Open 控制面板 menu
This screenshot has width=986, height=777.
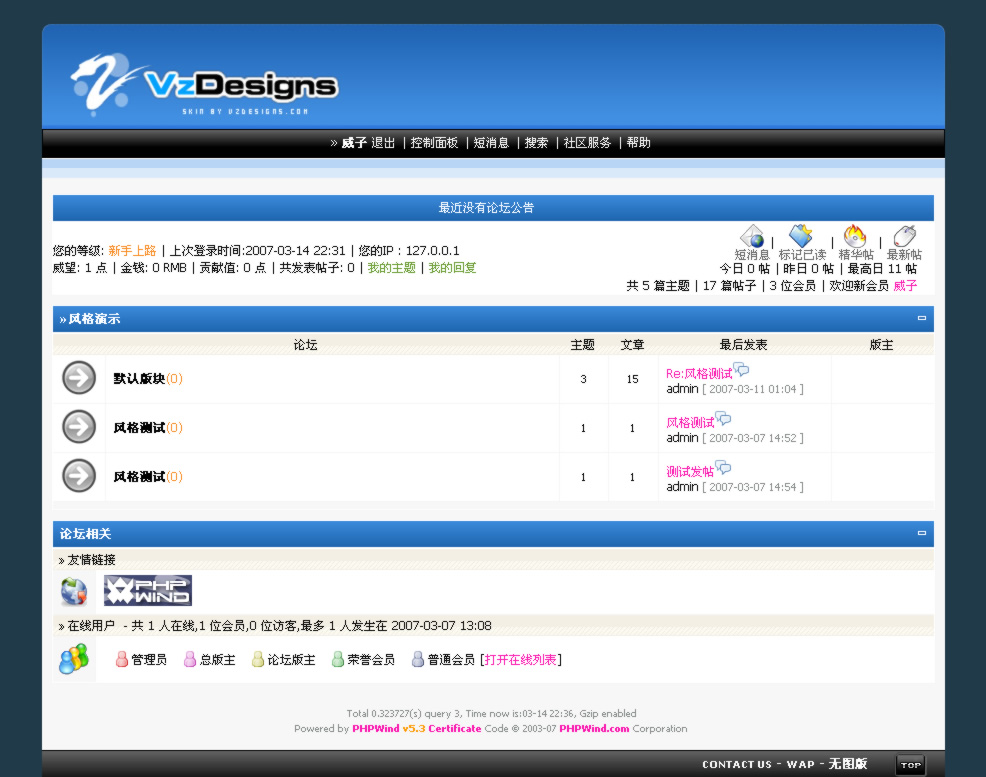click(434, 143)
